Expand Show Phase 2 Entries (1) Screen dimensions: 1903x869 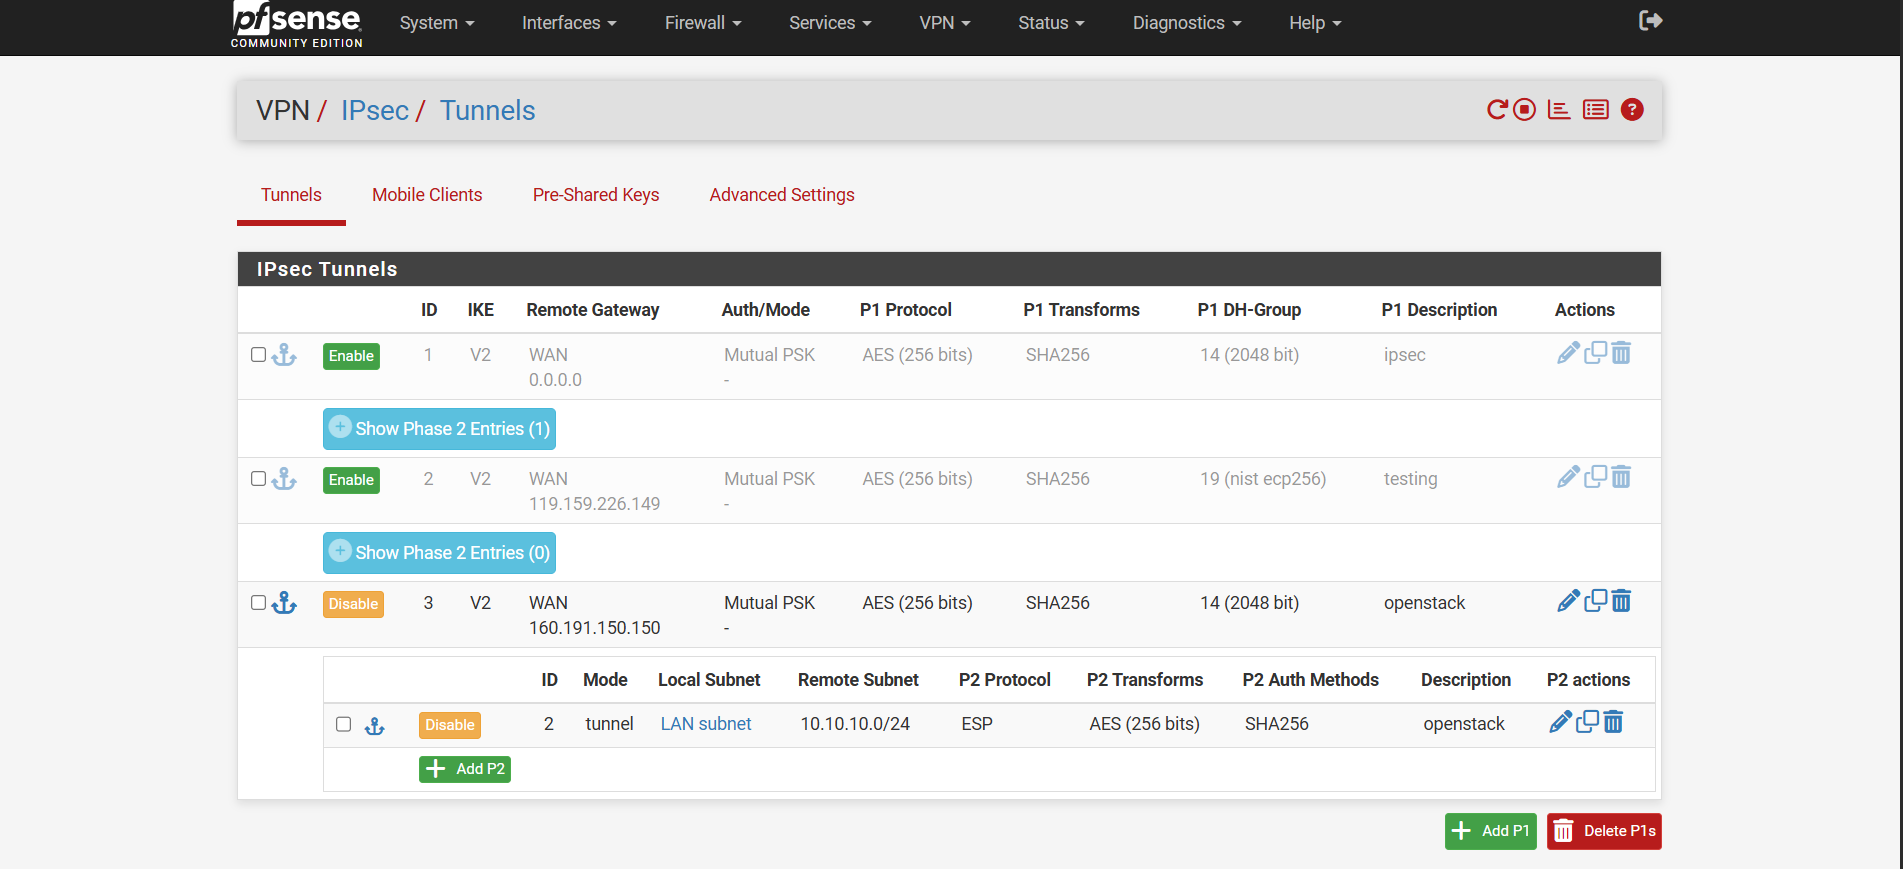point(439,429)
